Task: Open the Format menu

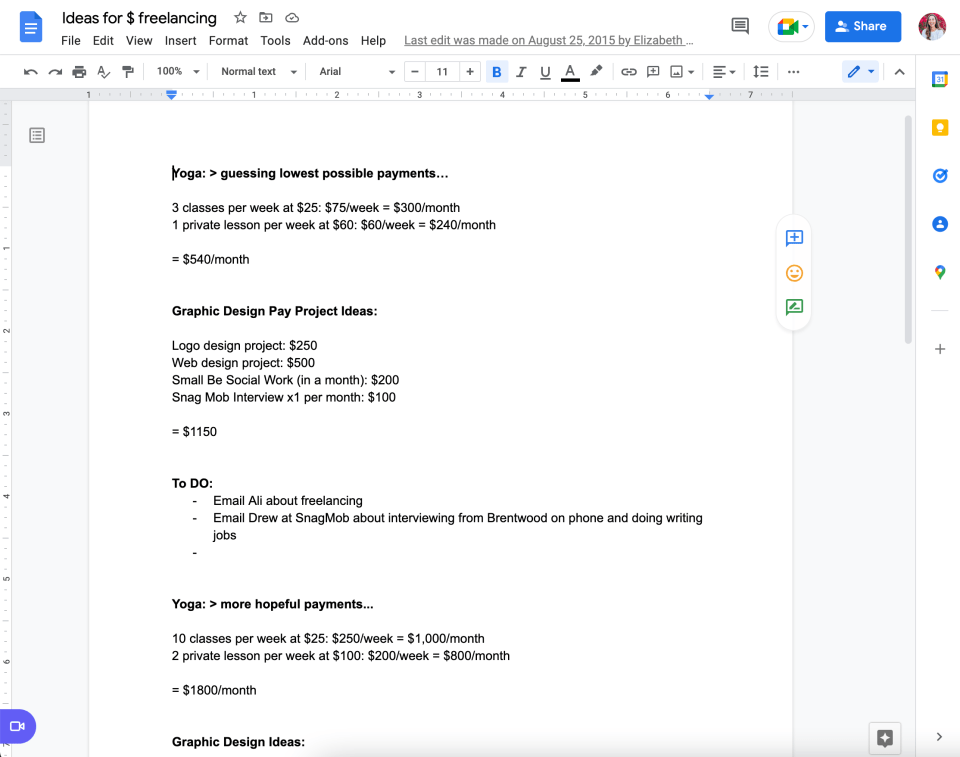Action: click(x=228, y=41)
